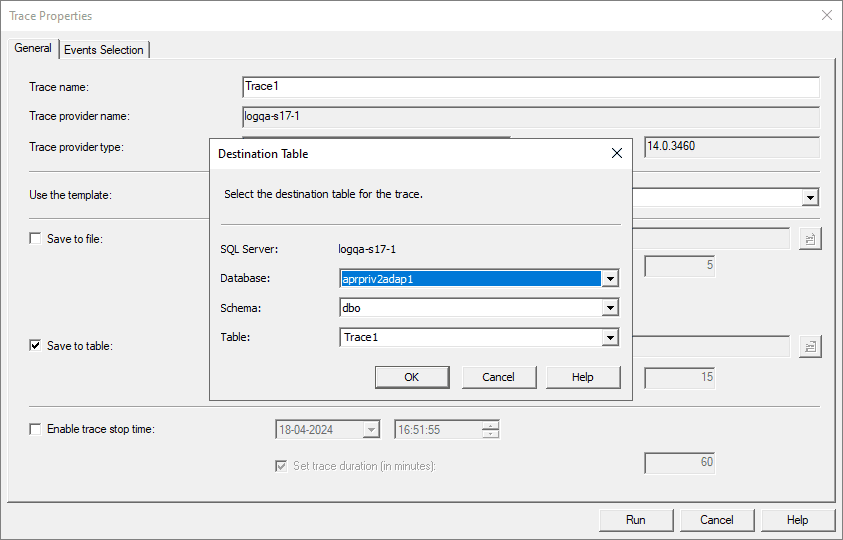Confirm destination table with OK

412,377
